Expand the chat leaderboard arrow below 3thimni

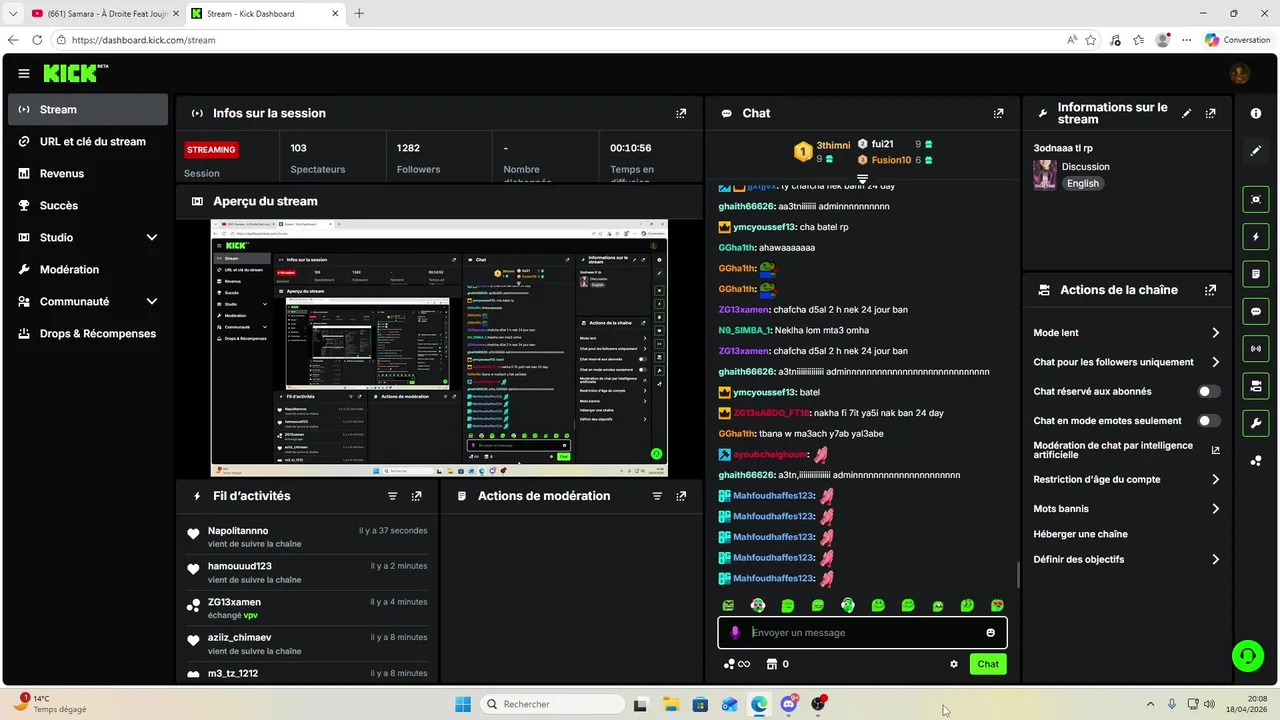pyautogui.click(x=862, y=178)
